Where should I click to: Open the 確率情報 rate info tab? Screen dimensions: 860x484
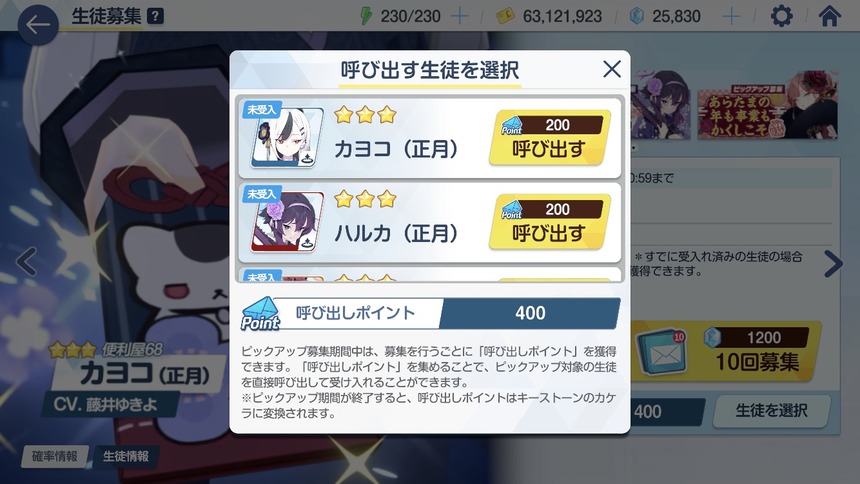click(54, 456)
